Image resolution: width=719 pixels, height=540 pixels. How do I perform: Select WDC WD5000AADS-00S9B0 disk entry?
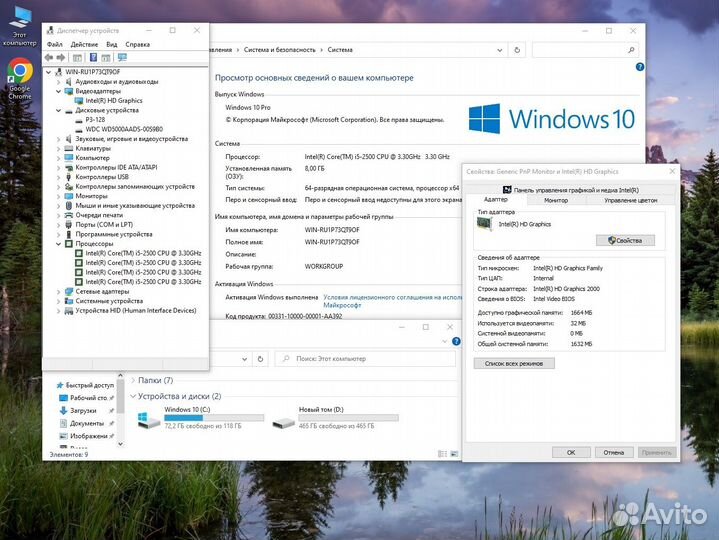tap(124, 129)
